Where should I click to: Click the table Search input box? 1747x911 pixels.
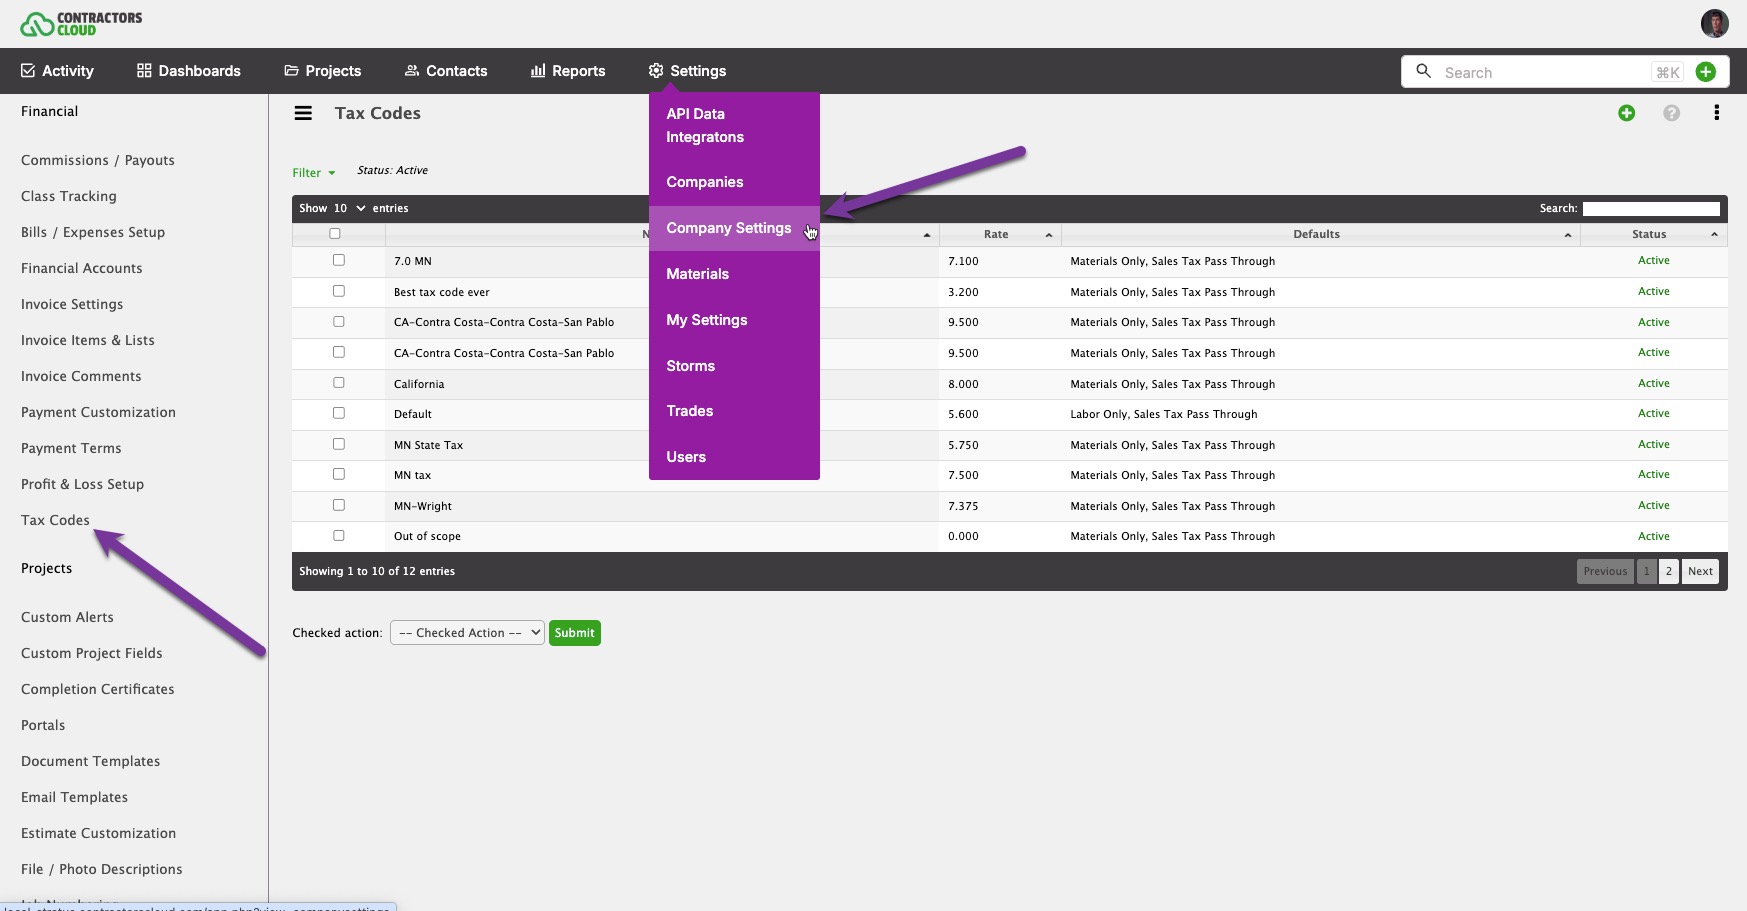tap(1651, 209)
